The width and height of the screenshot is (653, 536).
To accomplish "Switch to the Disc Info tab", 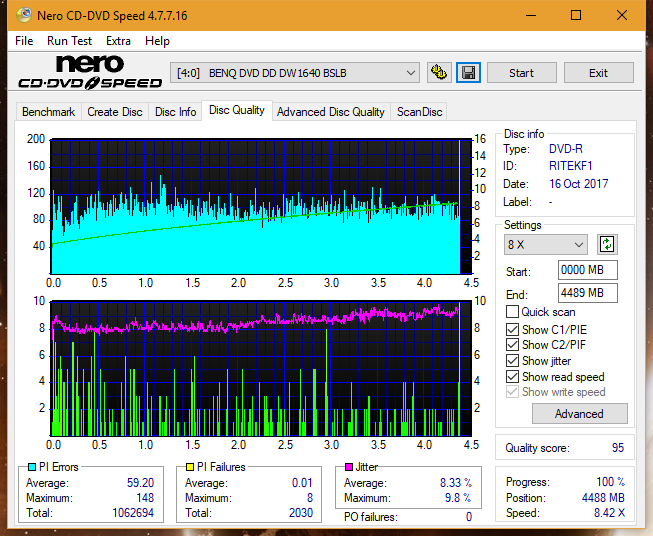I will 175,112.
